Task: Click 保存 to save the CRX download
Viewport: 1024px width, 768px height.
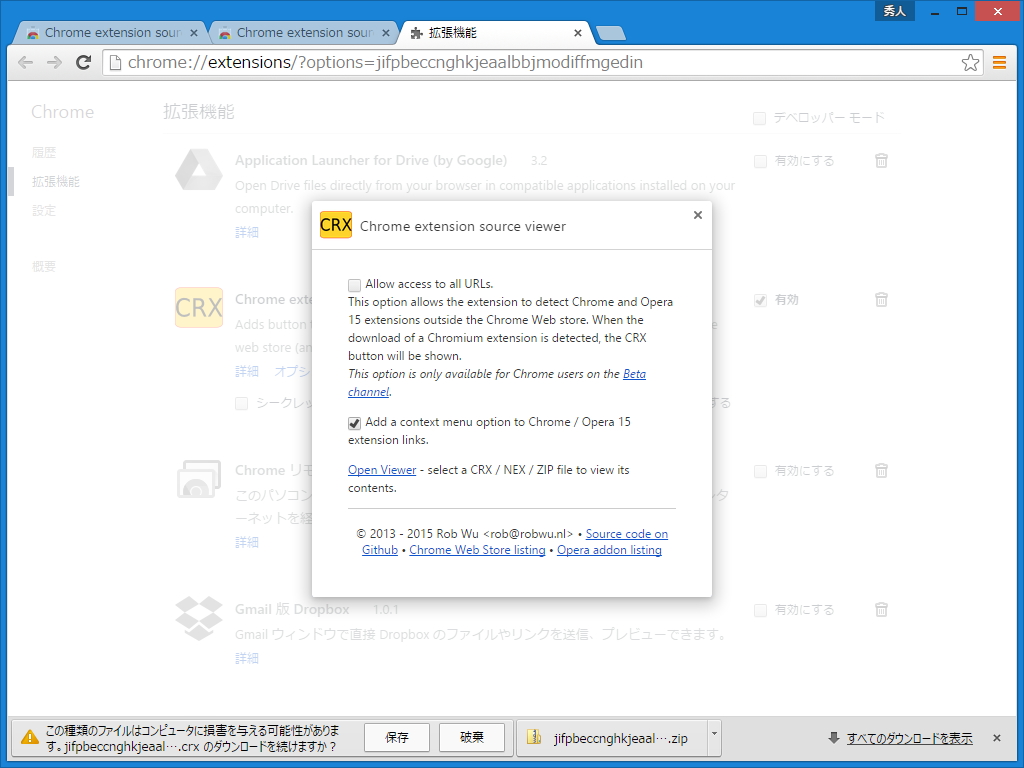Action: coord(396,737)
